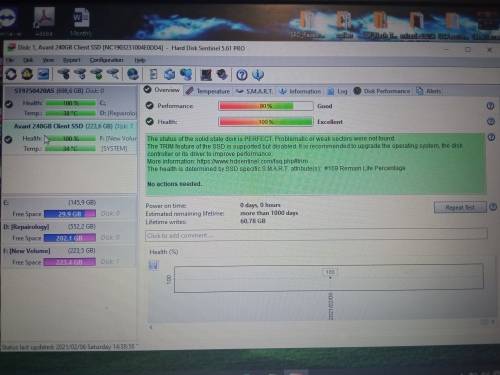Switch to the Overview tab

[162, 90]
